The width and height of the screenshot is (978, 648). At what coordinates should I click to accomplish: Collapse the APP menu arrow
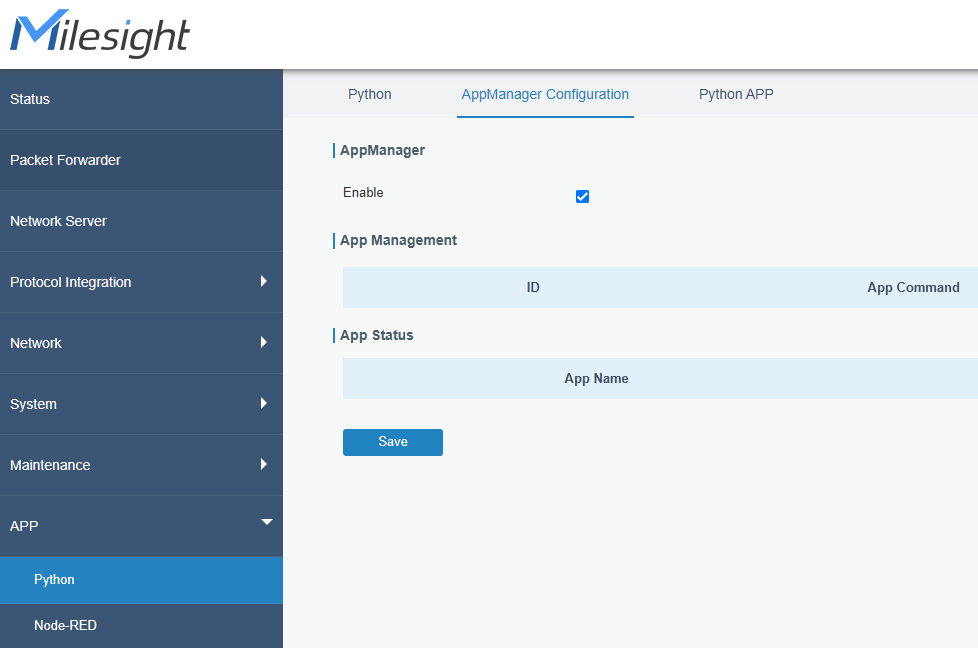click(x=266, y=522)
